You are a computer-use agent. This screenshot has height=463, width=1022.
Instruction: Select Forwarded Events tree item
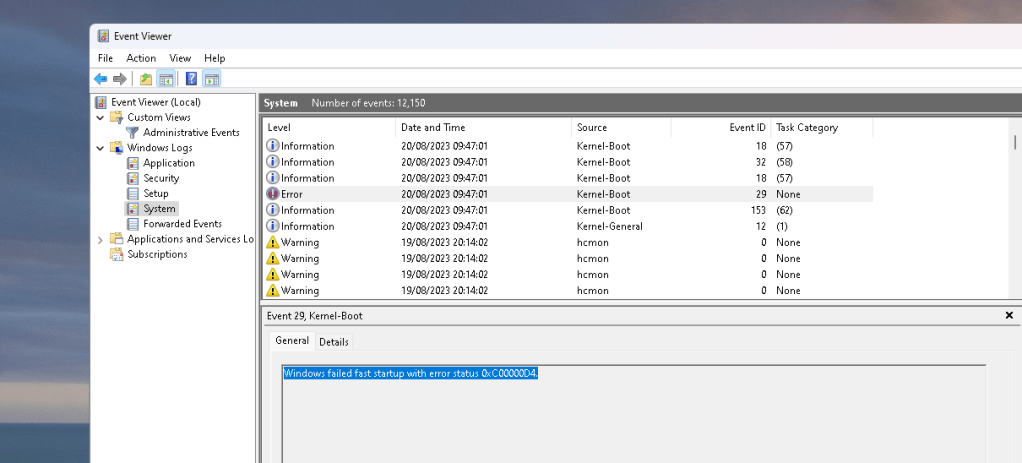pos(182,224)
